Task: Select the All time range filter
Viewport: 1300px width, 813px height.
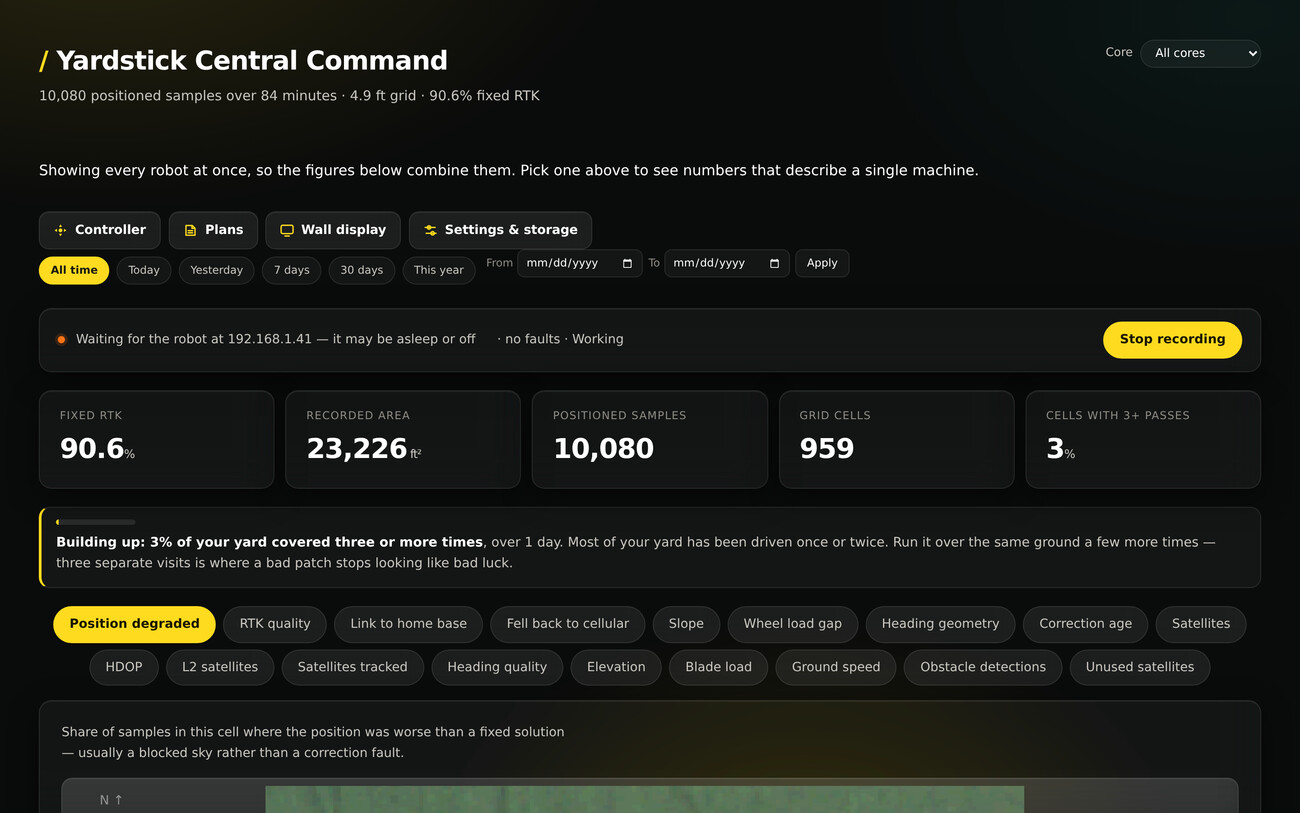Action: point(74,270)
